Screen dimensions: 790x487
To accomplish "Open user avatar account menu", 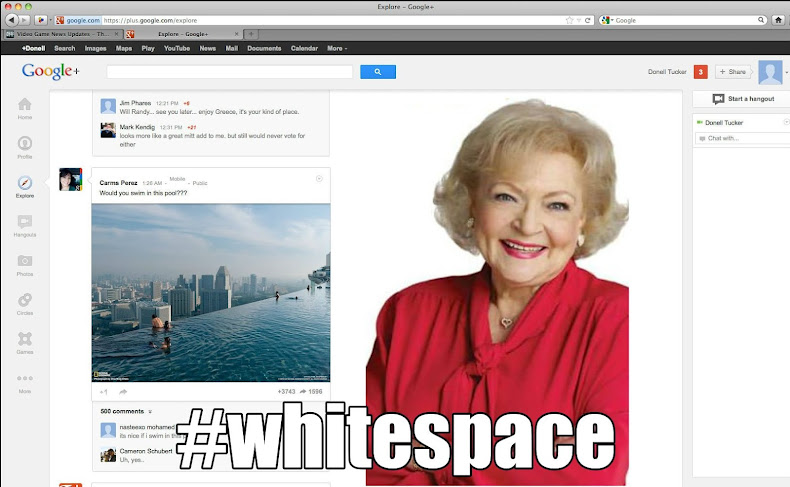I will [770, 73].
